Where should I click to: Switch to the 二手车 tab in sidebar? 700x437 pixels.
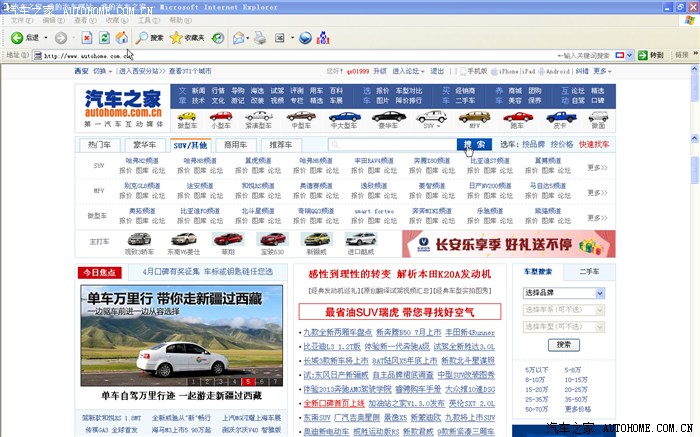590,271
